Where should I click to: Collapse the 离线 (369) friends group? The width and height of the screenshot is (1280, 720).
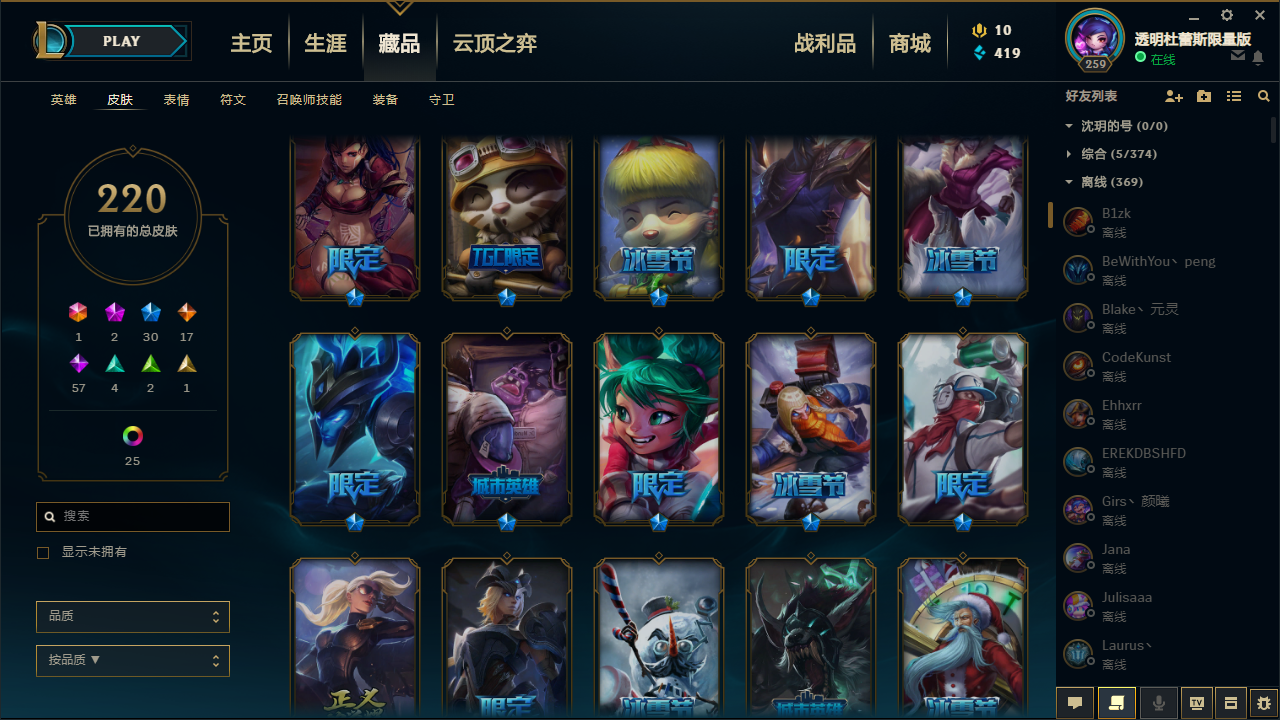pyautogui.click(x=1105, y=182)
